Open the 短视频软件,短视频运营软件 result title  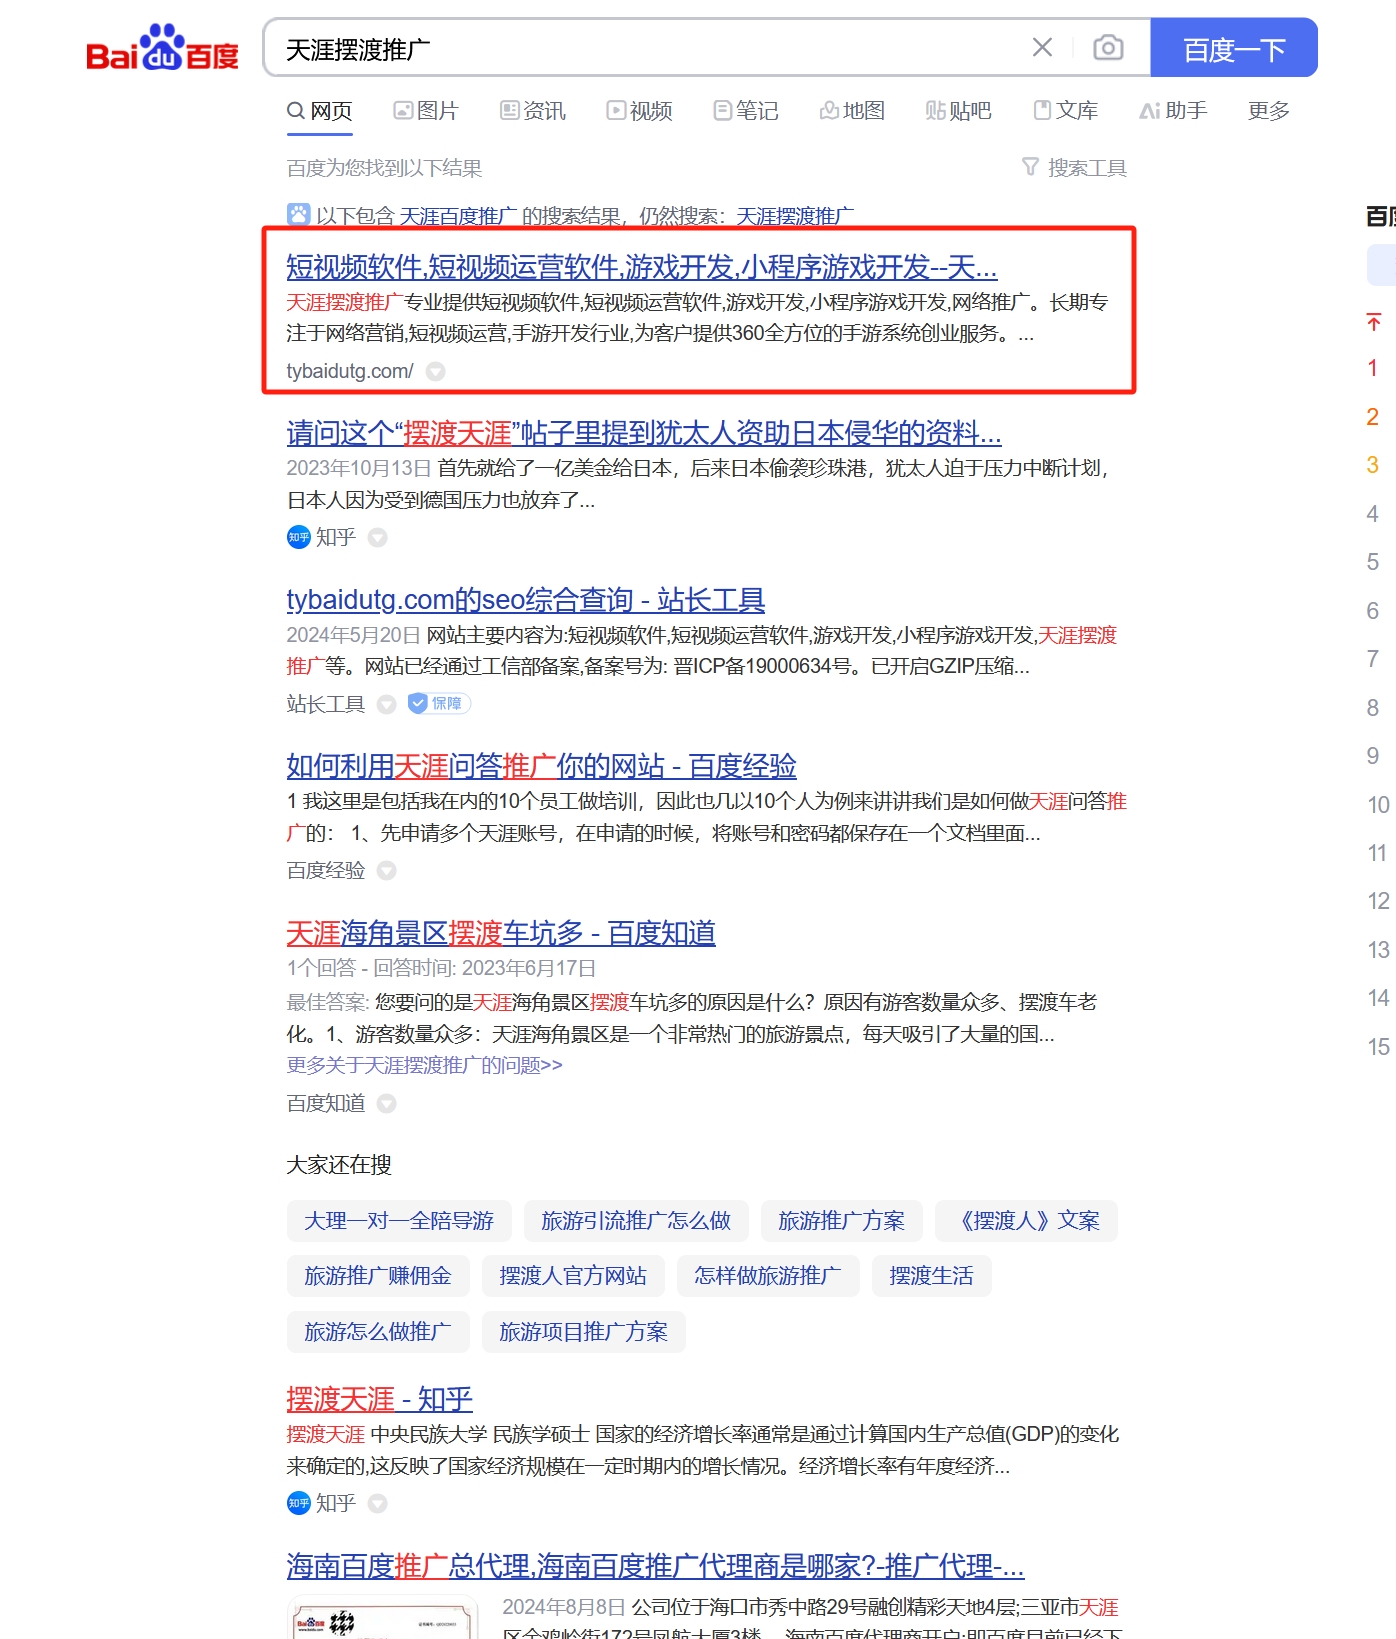[x=642, y=266]
